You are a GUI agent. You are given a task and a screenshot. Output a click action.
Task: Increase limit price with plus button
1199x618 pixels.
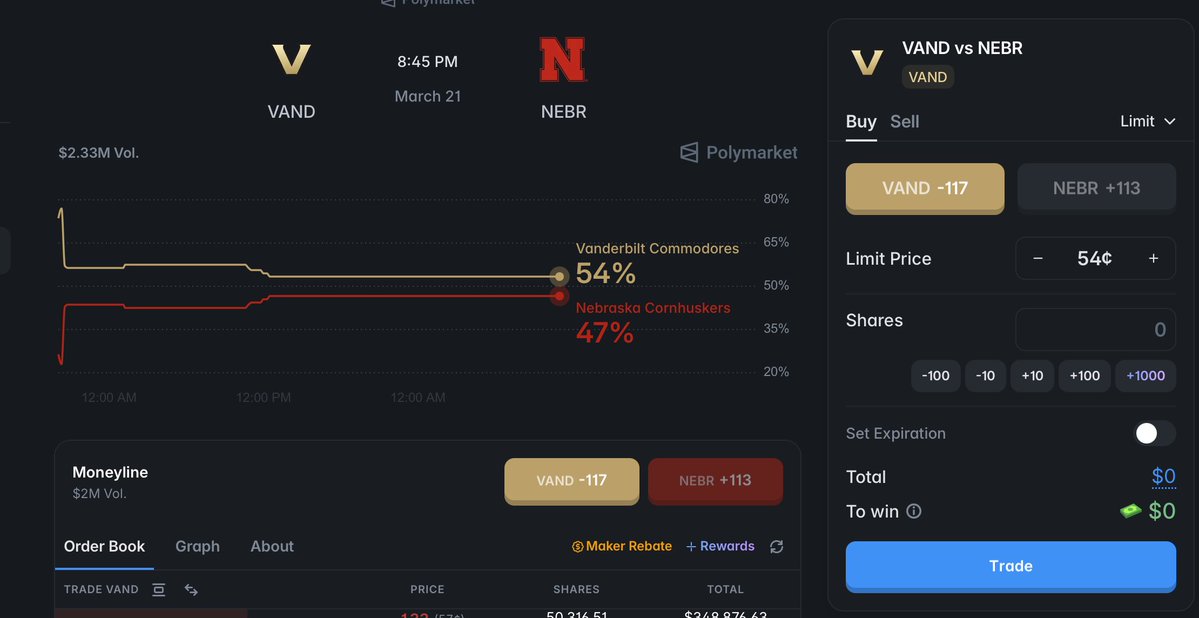tap(1153, 258)
